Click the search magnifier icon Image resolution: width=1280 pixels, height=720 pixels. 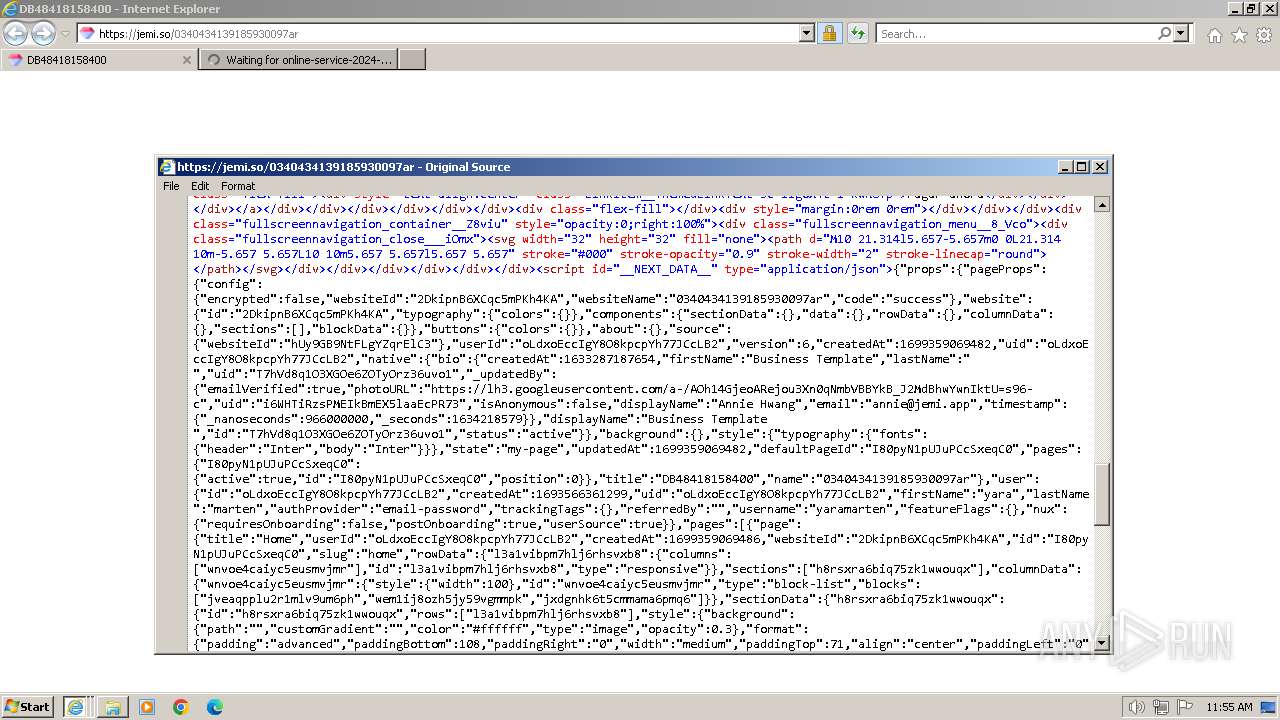coord(1164,33)
